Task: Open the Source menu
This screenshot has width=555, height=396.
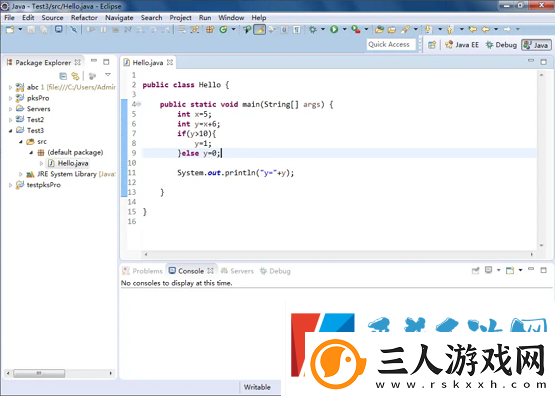Action: coord(52,18)
